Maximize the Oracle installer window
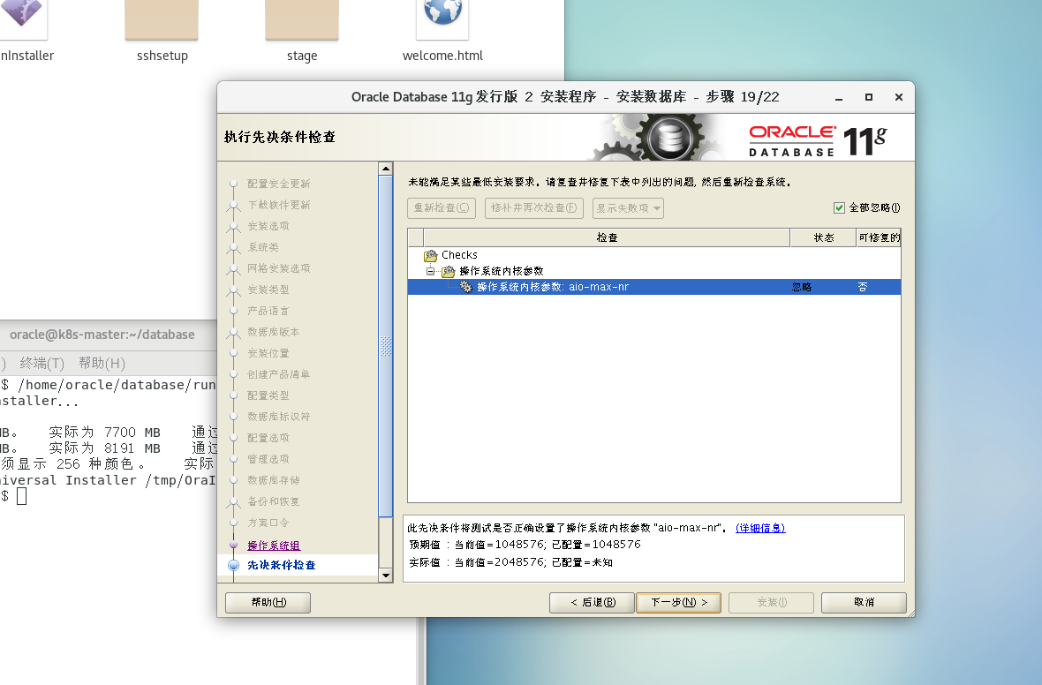This screenshot has width=1042, height=685. [869, 98]
